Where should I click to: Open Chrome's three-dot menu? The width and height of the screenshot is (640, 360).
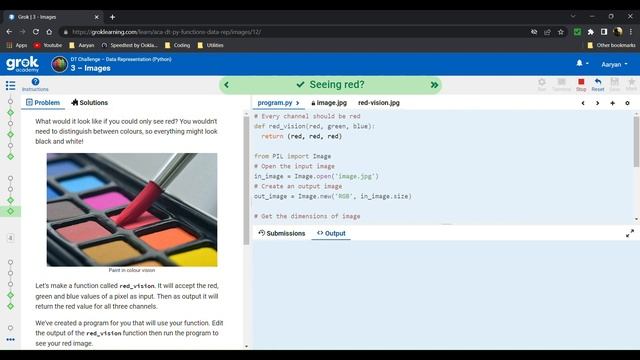[631, 32]
